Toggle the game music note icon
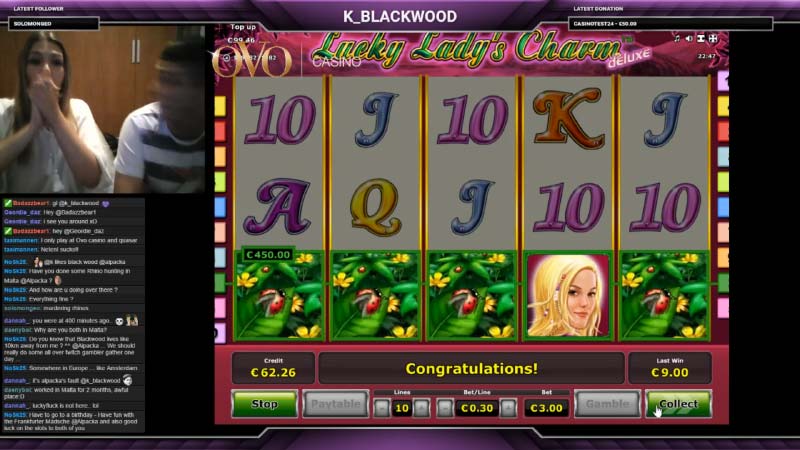This screenshot has height=450, width=800. coord(677,39)
